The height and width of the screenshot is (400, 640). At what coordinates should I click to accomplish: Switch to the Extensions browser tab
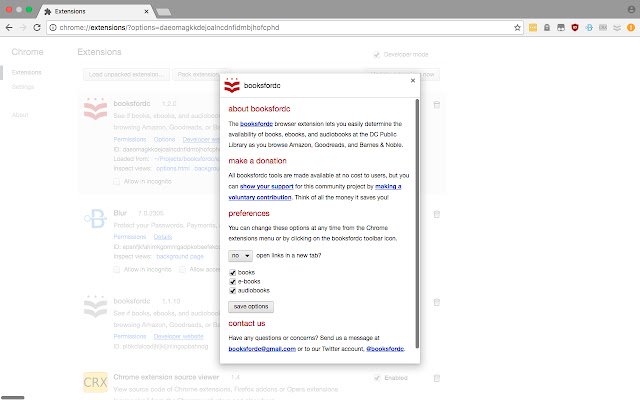96,11
